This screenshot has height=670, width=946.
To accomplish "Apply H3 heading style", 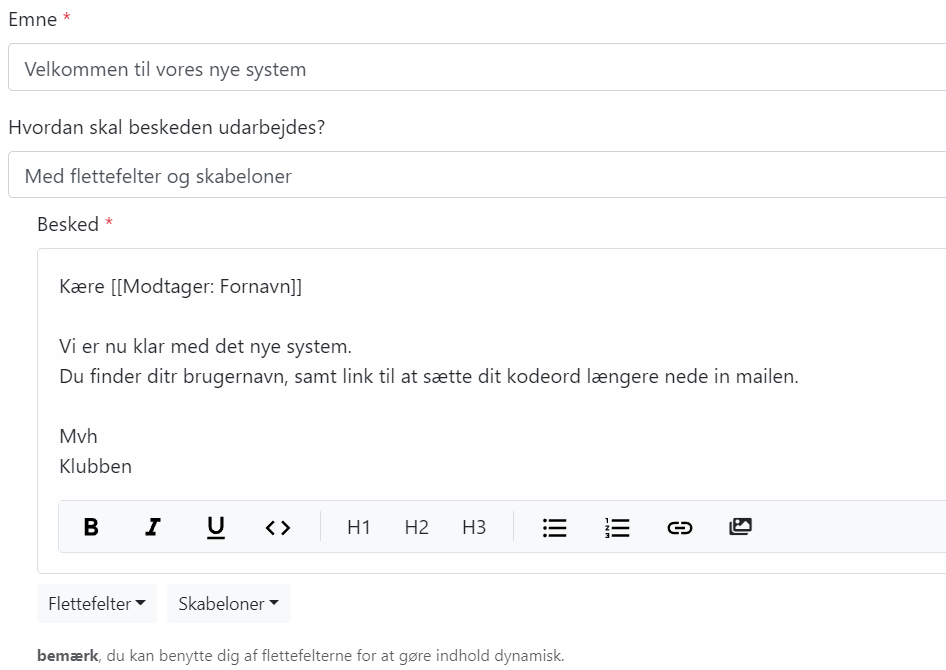I will point(474,528).
